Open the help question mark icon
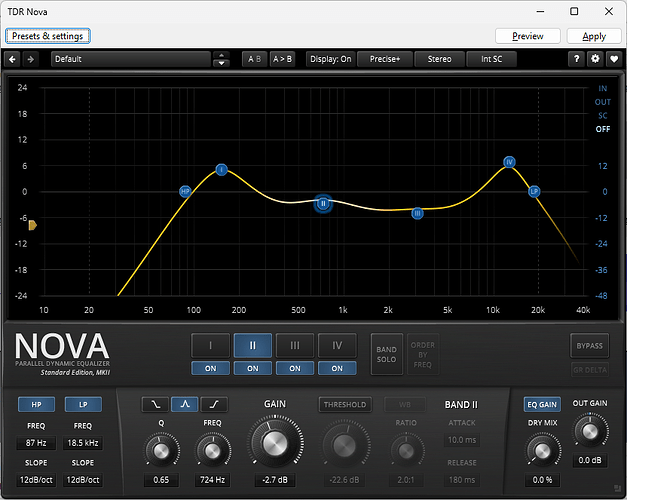This screenshot has height=500, width=670. 576,59
